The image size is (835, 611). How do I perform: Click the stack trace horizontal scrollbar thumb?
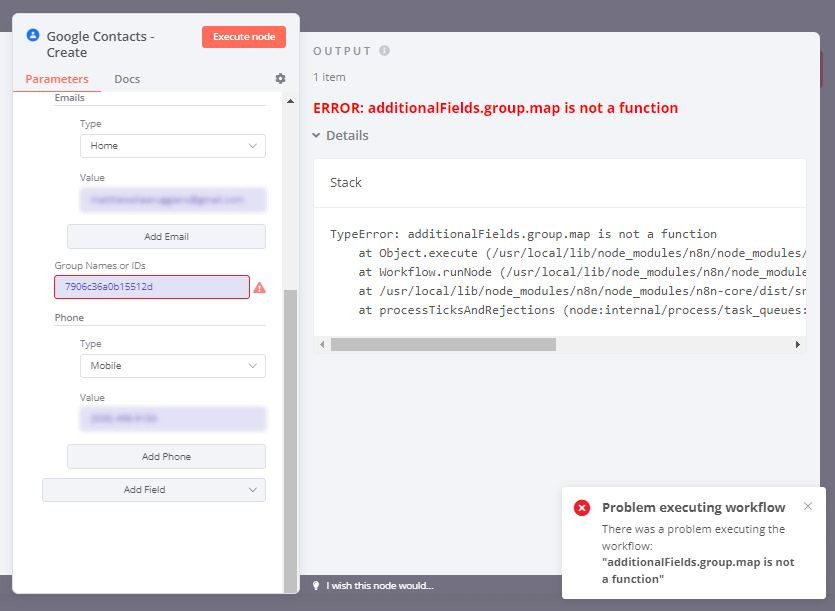tap(443, 344)
